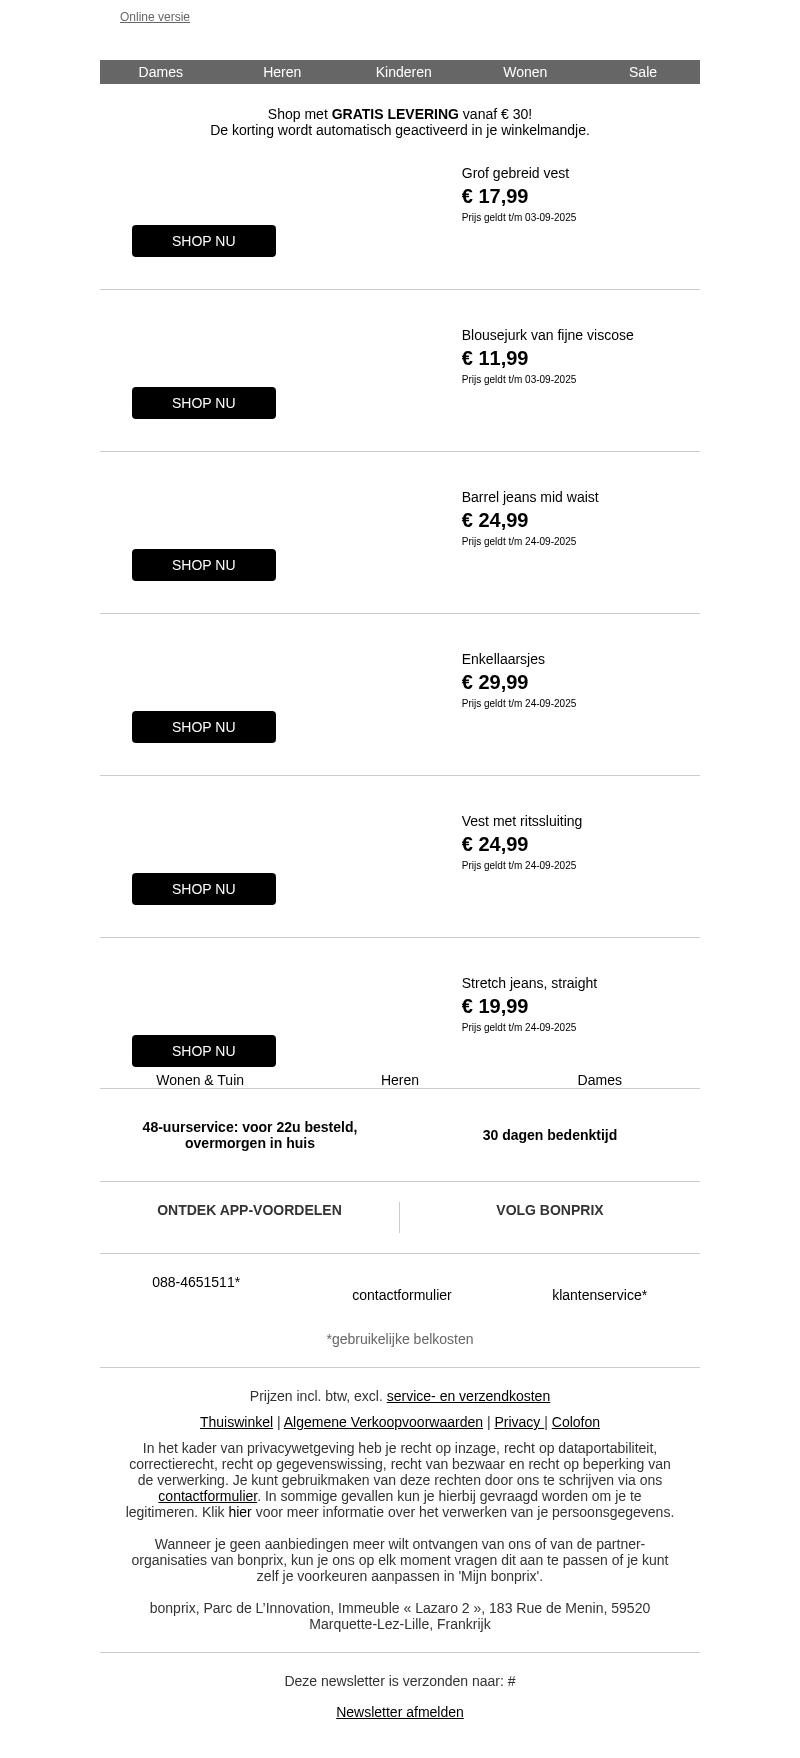The width and height of the screenshot is (800, 1758).
Task: Shop the Barrel jeans mid waist
Action: (x=204, y=565)
